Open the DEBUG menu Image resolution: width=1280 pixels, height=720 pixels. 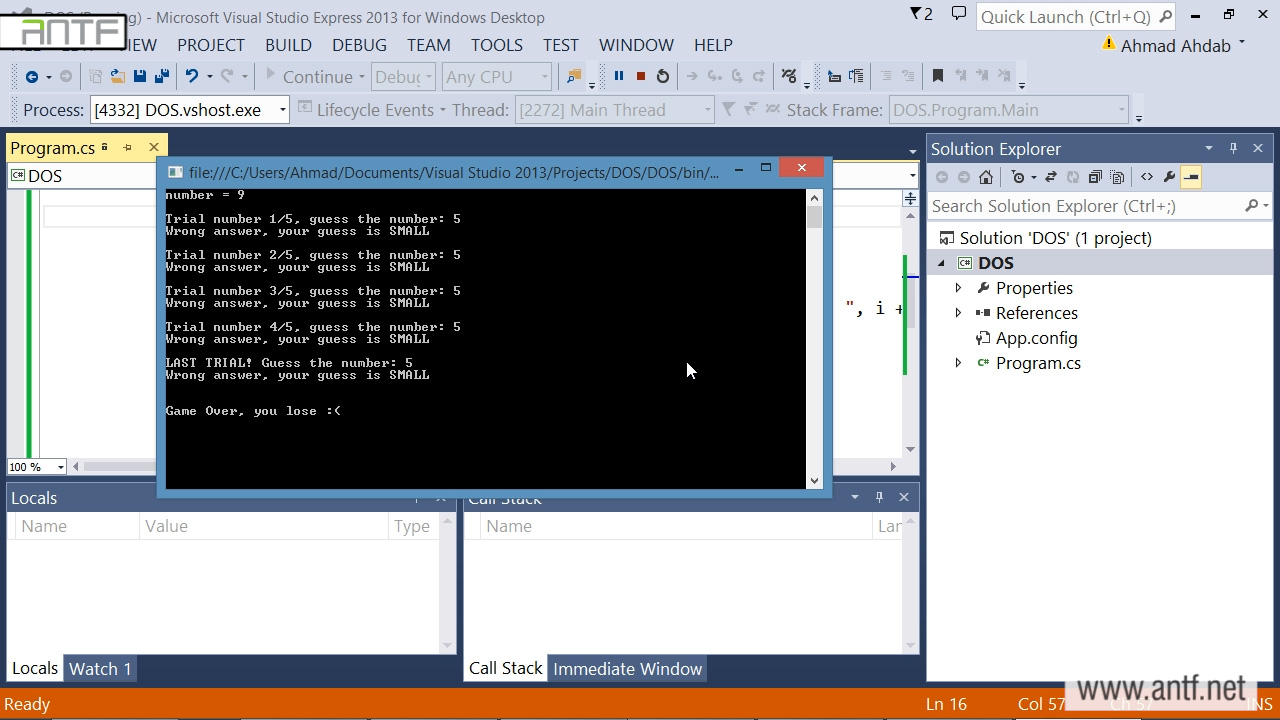point(359,45)
